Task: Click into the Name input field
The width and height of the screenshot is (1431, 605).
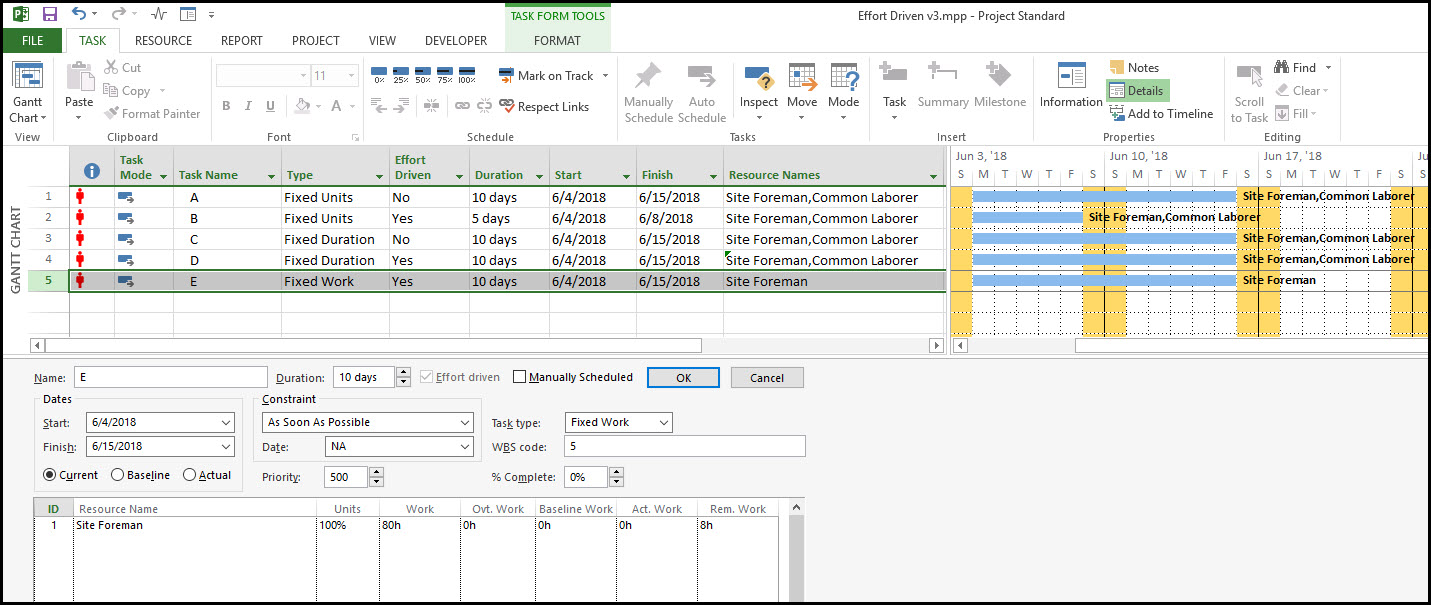Action: (x=169, y=378)
